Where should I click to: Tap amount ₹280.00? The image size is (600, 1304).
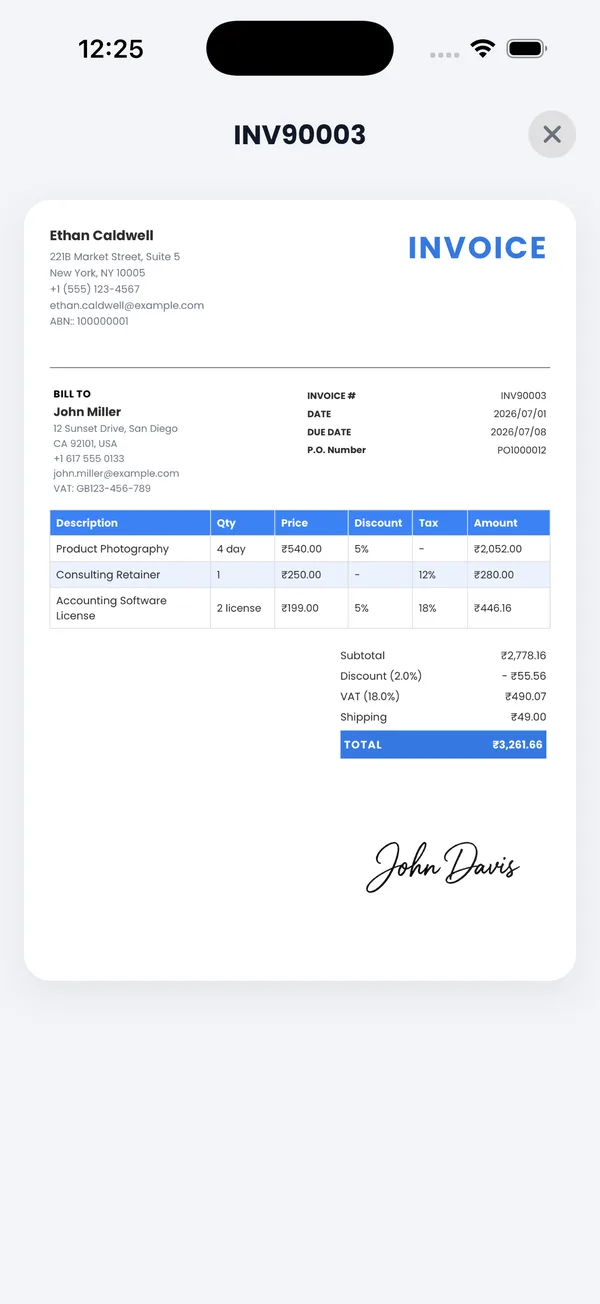[x=494, y=575]
